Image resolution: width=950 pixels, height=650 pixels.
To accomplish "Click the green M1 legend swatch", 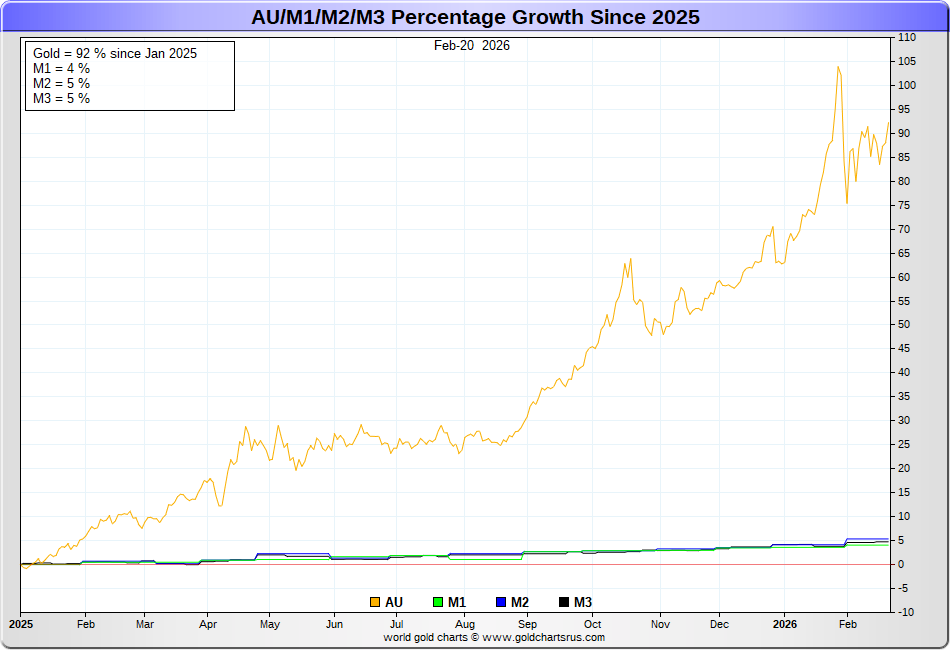I will [438, 602].
